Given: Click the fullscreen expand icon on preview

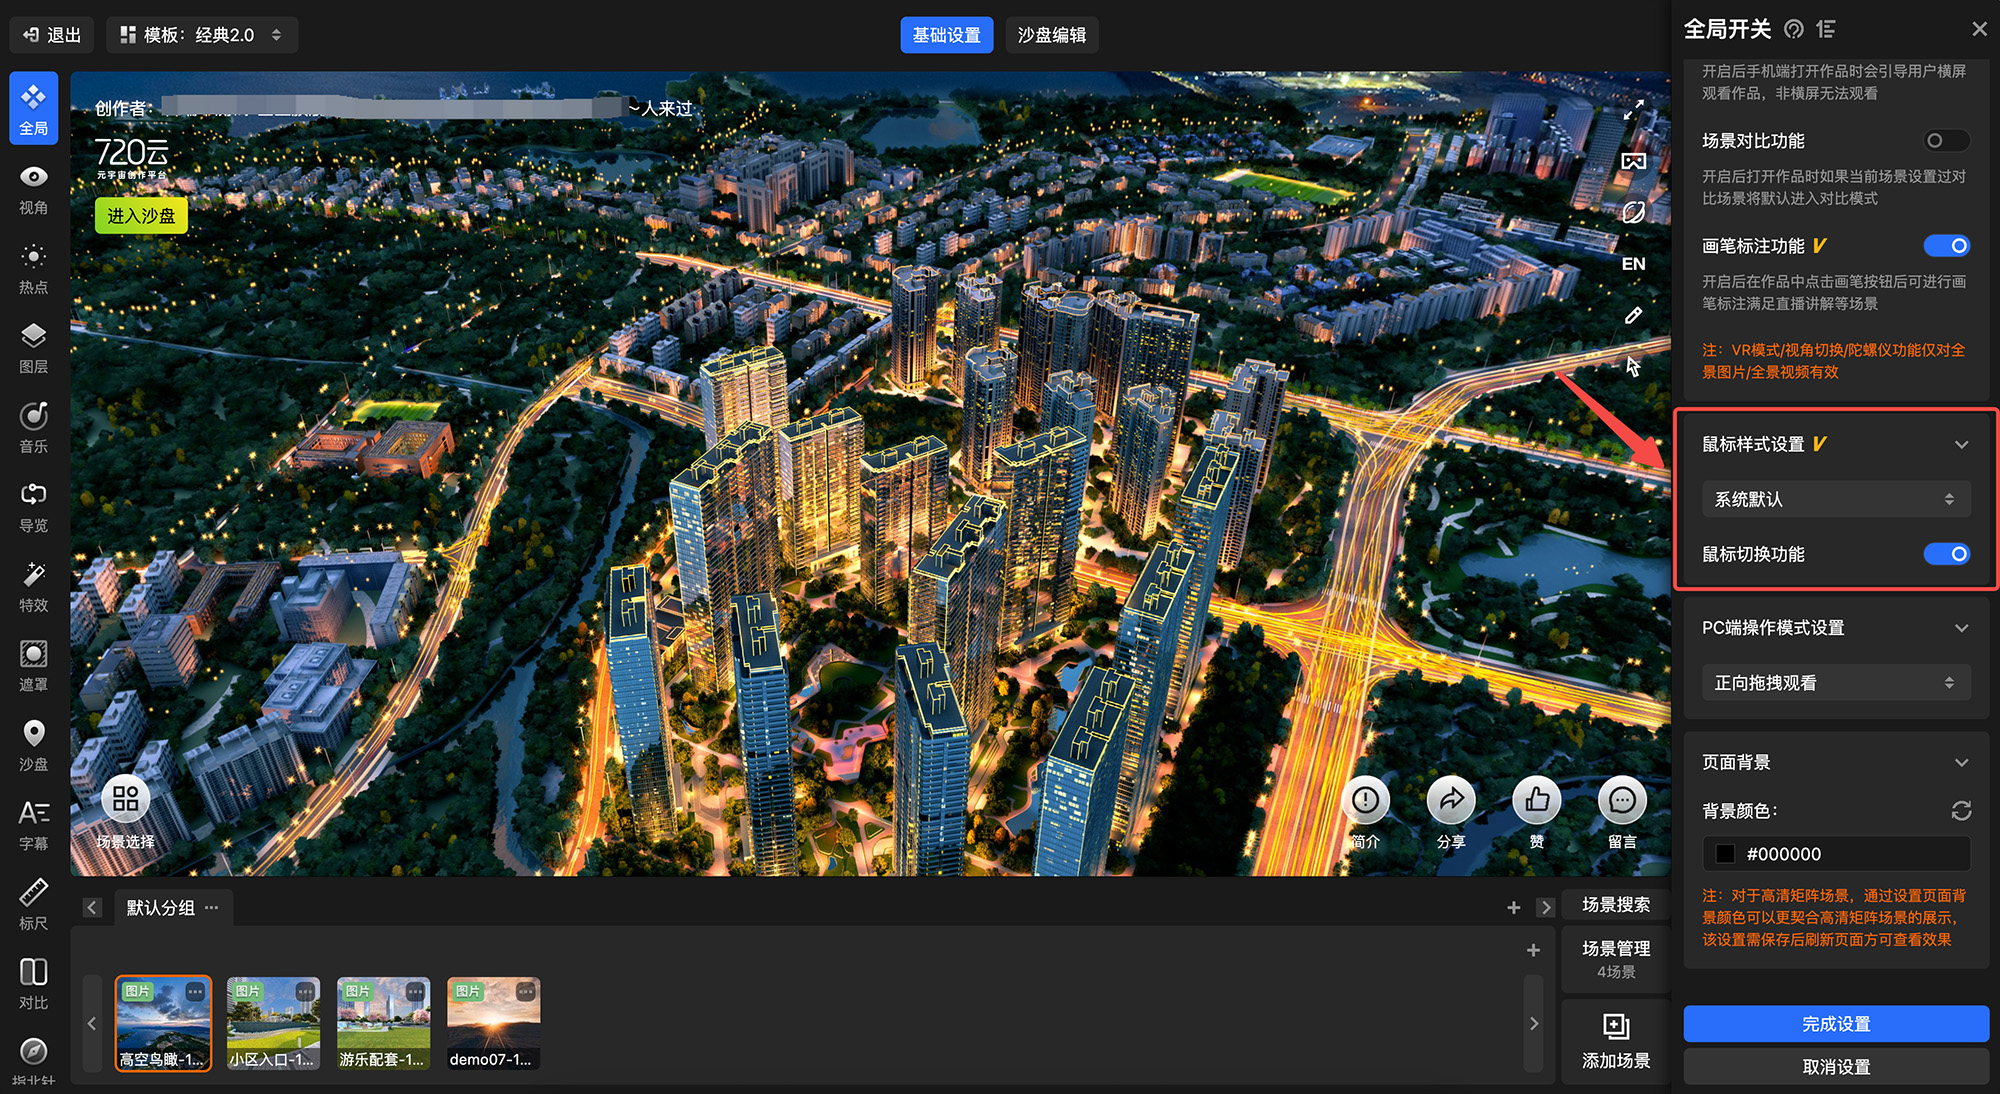Looking at the screenshot, I should click(1633, 110).
